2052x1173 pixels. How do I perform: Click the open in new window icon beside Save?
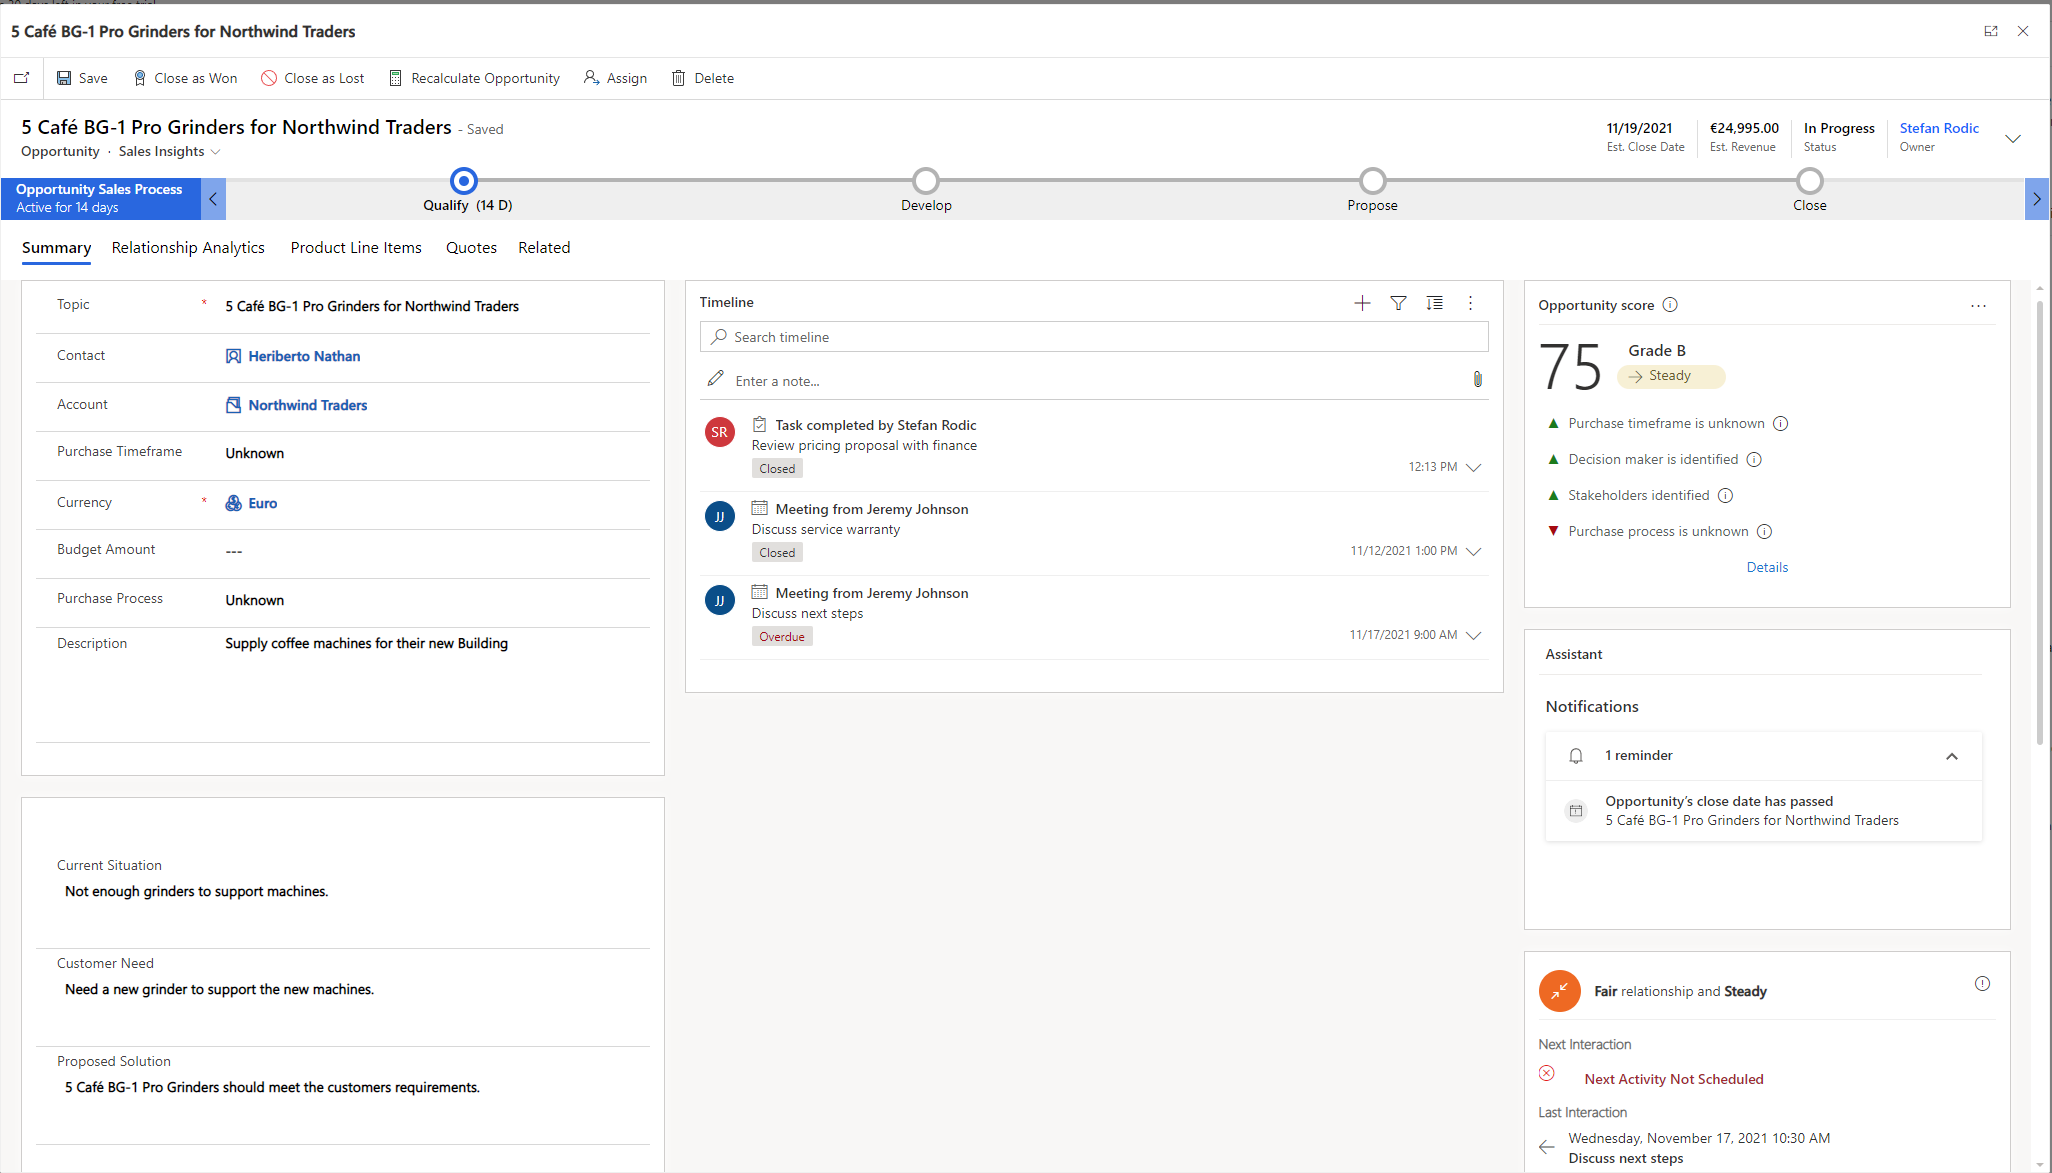(21, 78)
